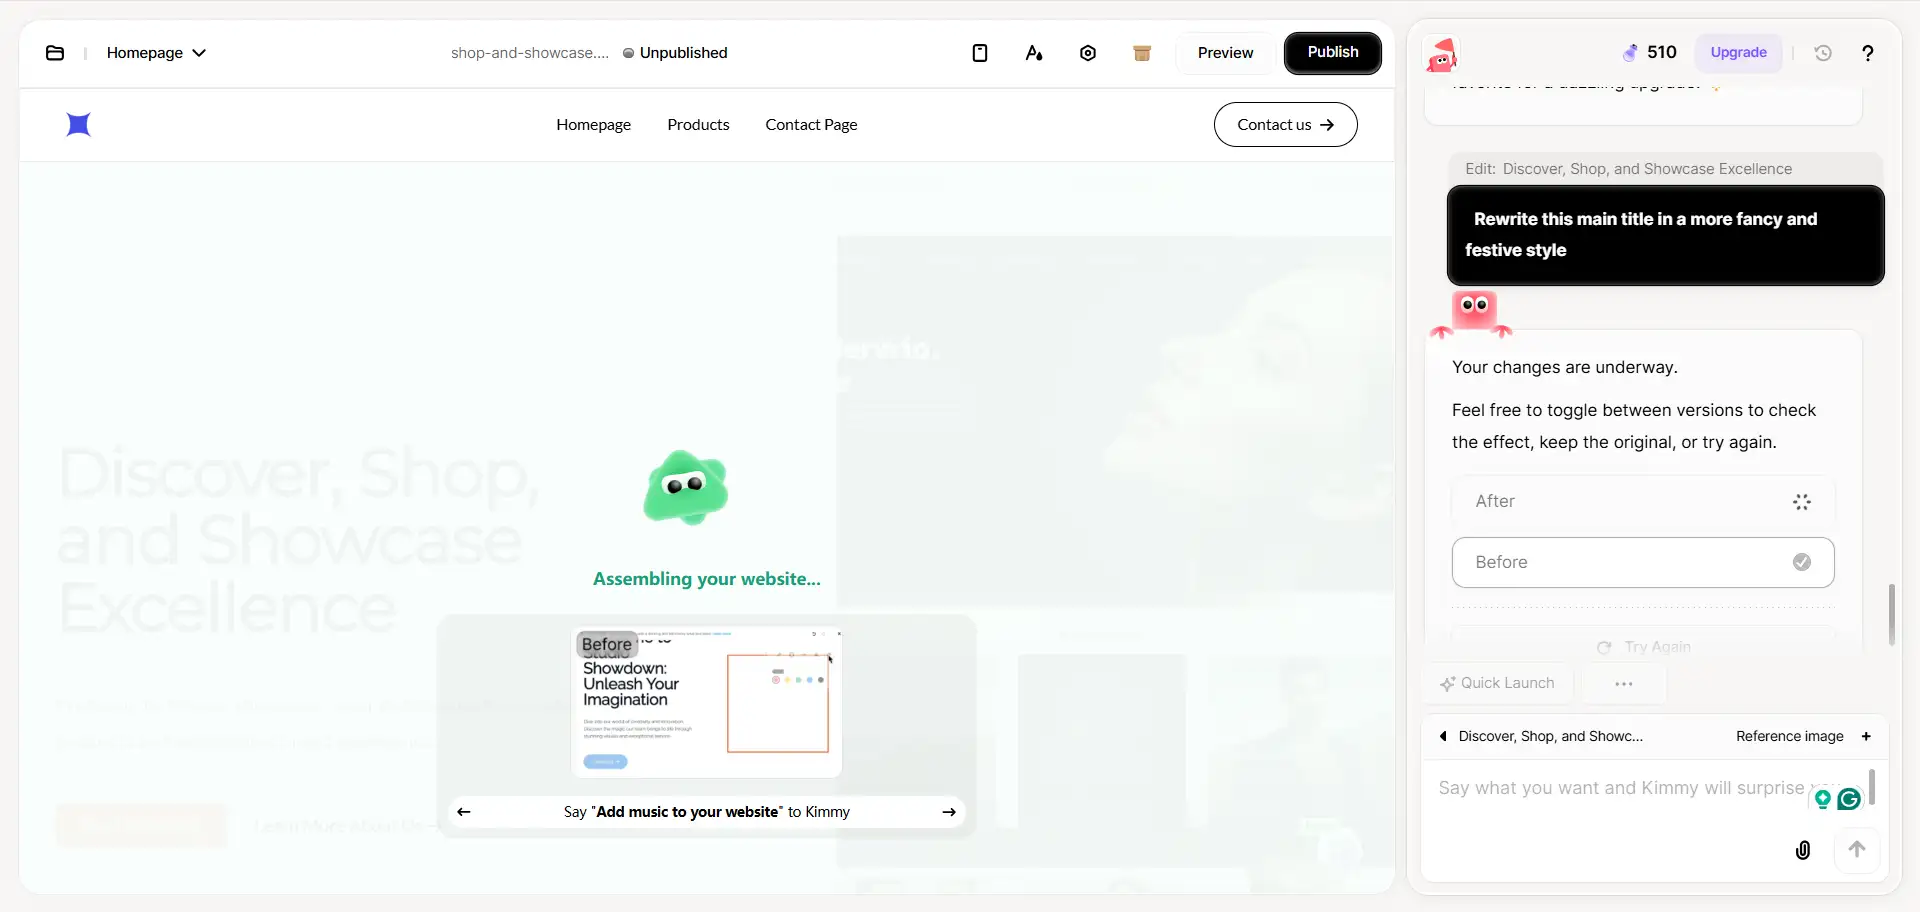Click the Upgrade button

point(1738,53)
